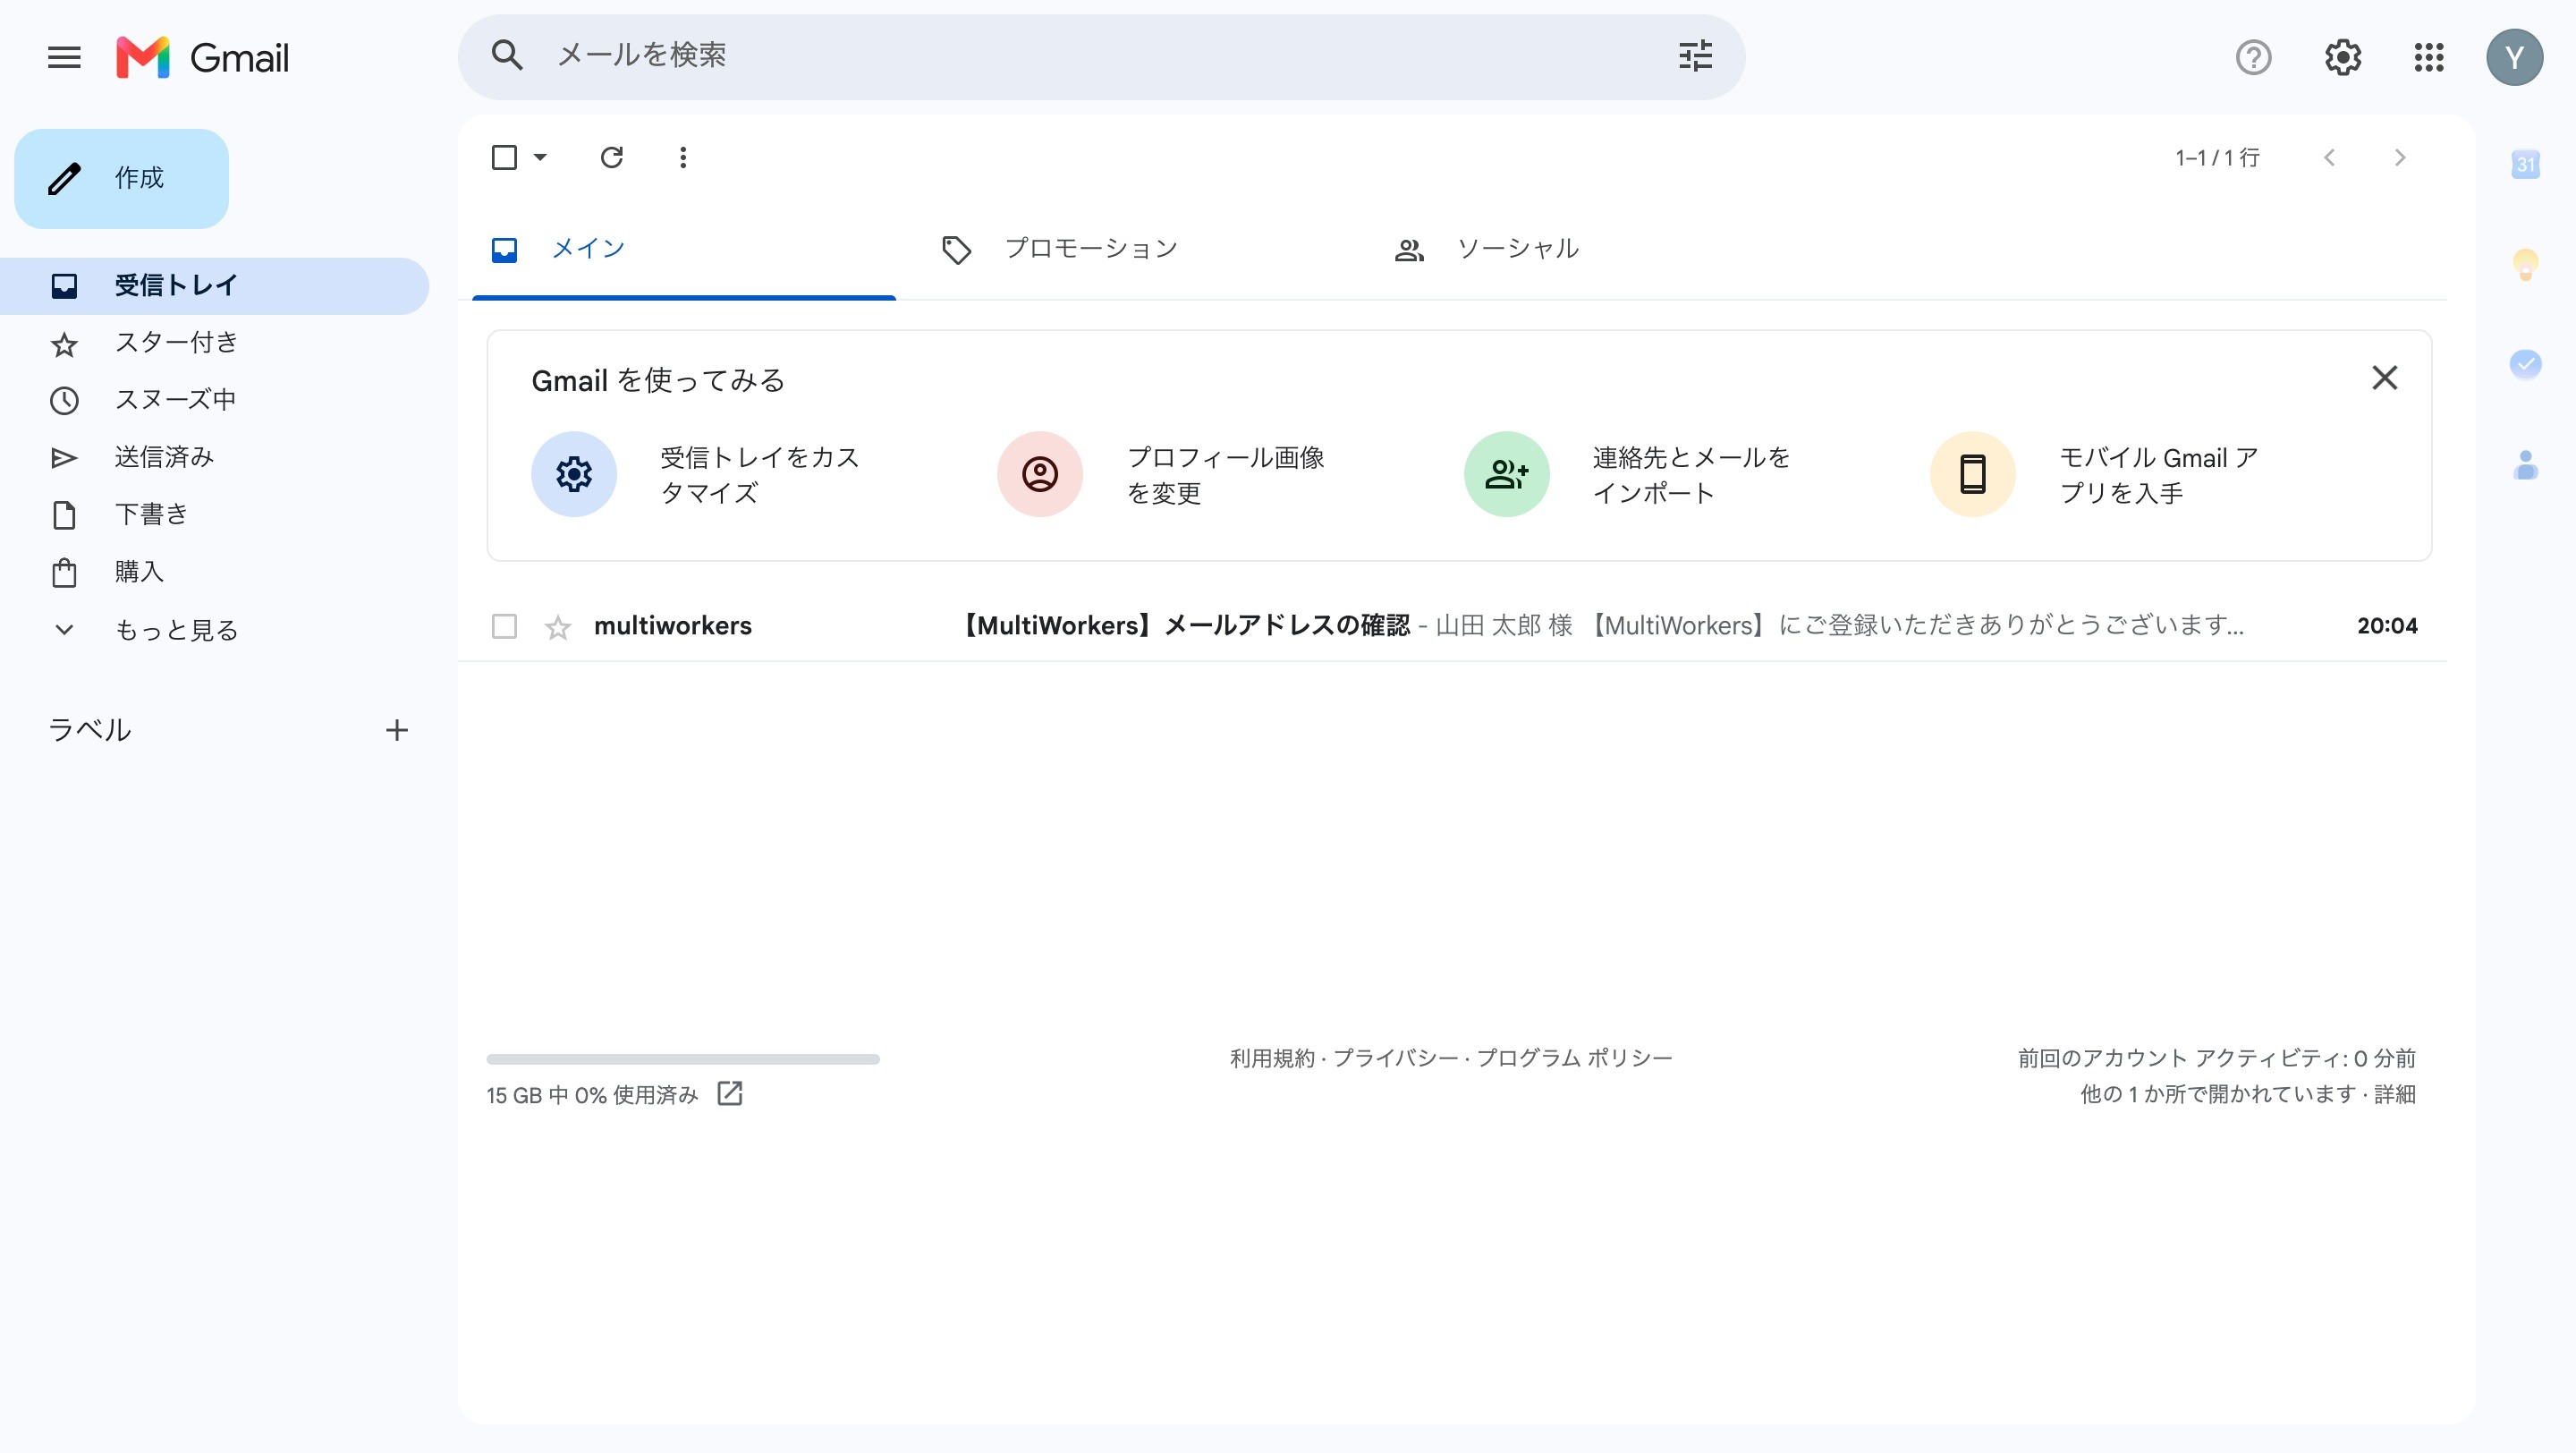Show search options filter icon
This screenshot has height=1453, width=2576.
pyautogui.click(x=1696, y=56)
